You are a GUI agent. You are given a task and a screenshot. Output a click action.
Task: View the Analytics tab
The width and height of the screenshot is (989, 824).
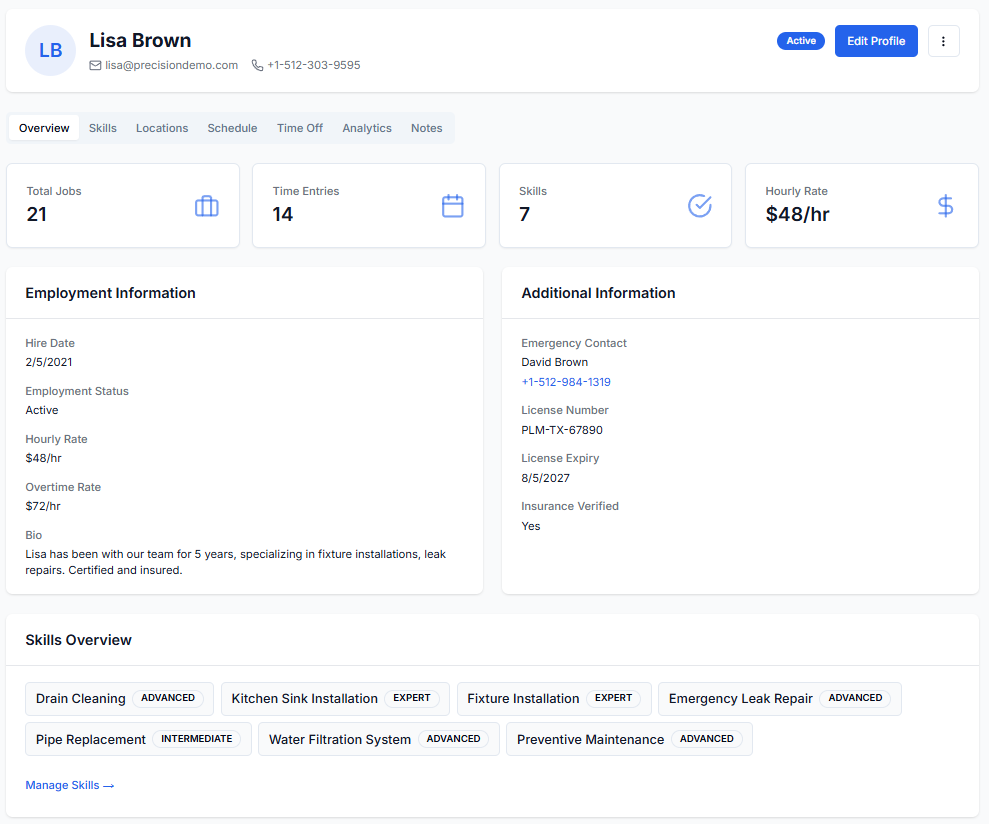(x=367, y=128)
